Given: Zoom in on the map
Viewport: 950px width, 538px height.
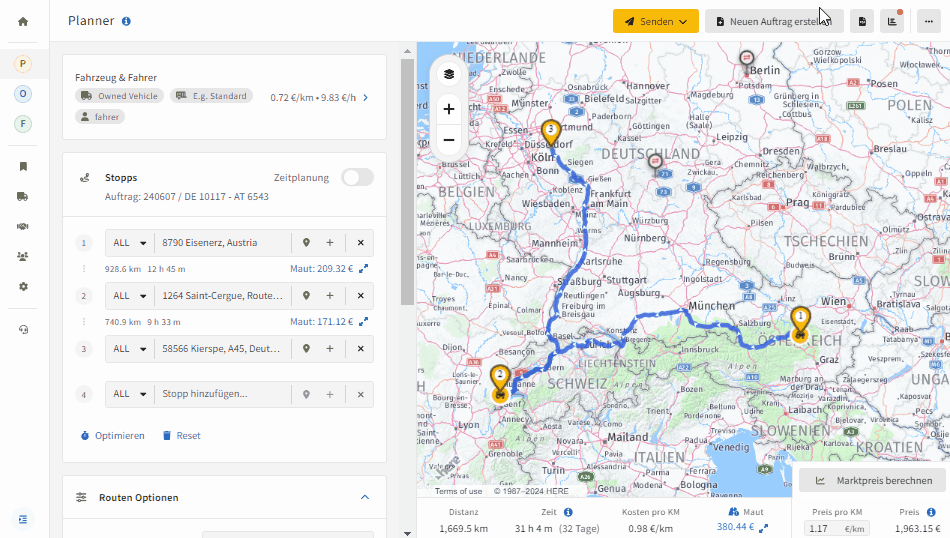Looking at the screenshot, I should tap(449, 109).
